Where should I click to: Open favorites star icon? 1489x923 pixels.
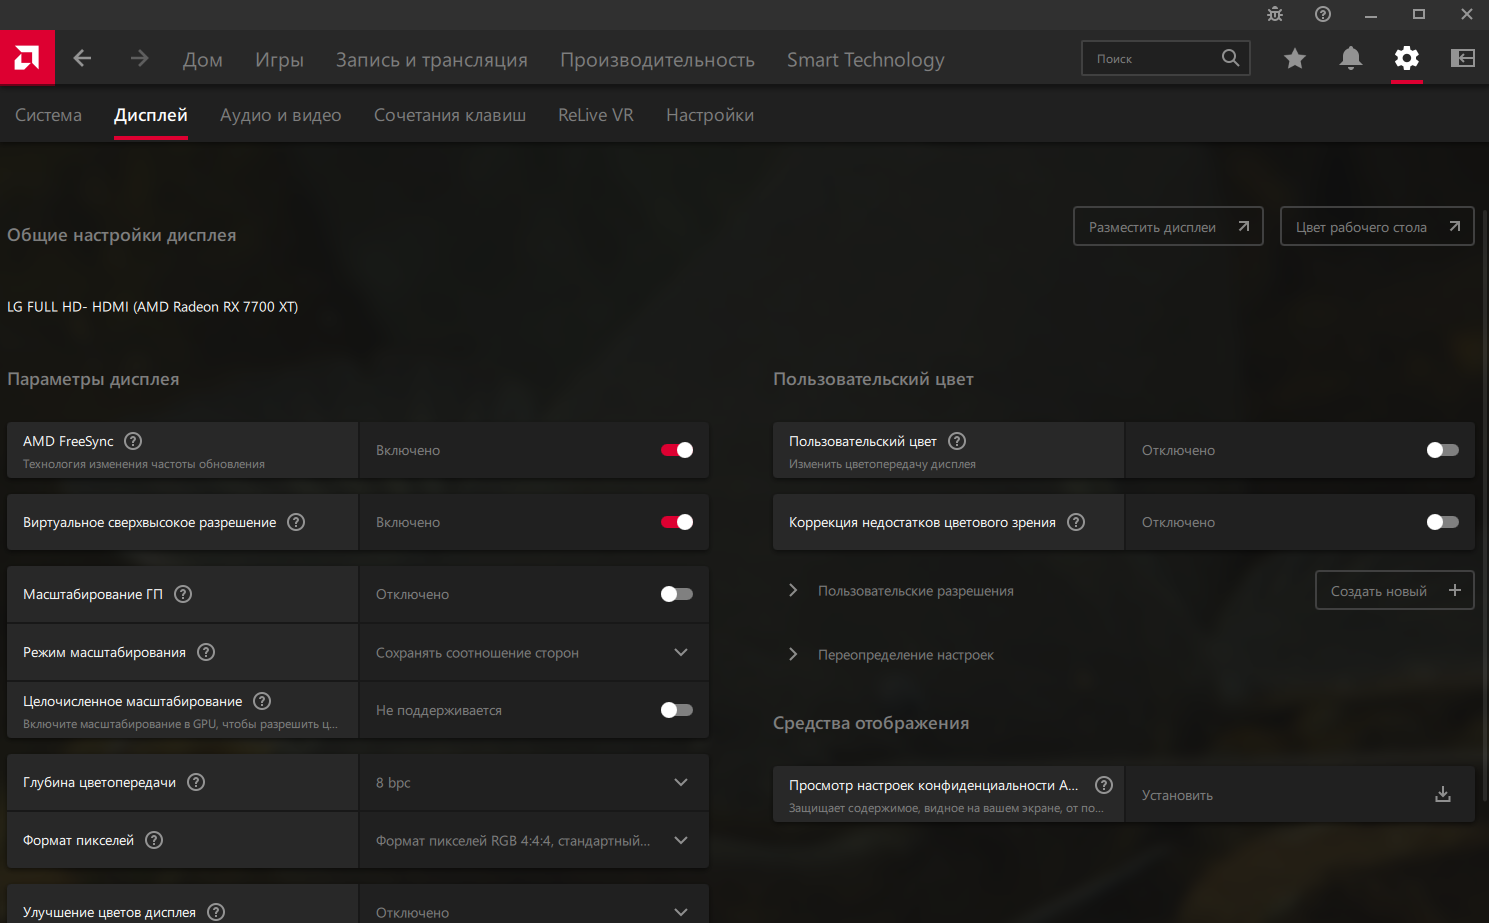[1295, 59]
